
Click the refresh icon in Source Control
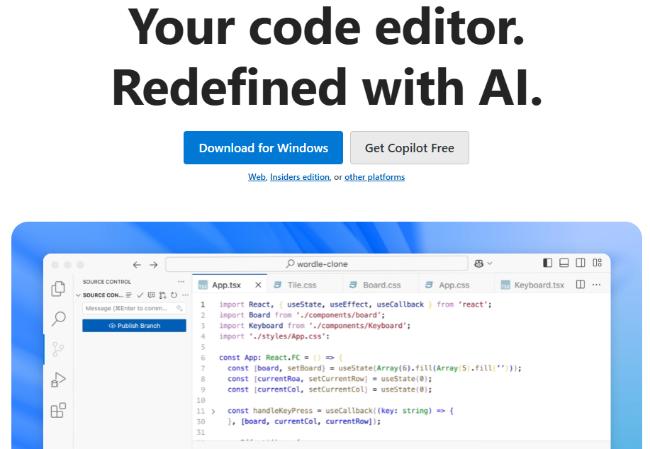click(174, 295)
